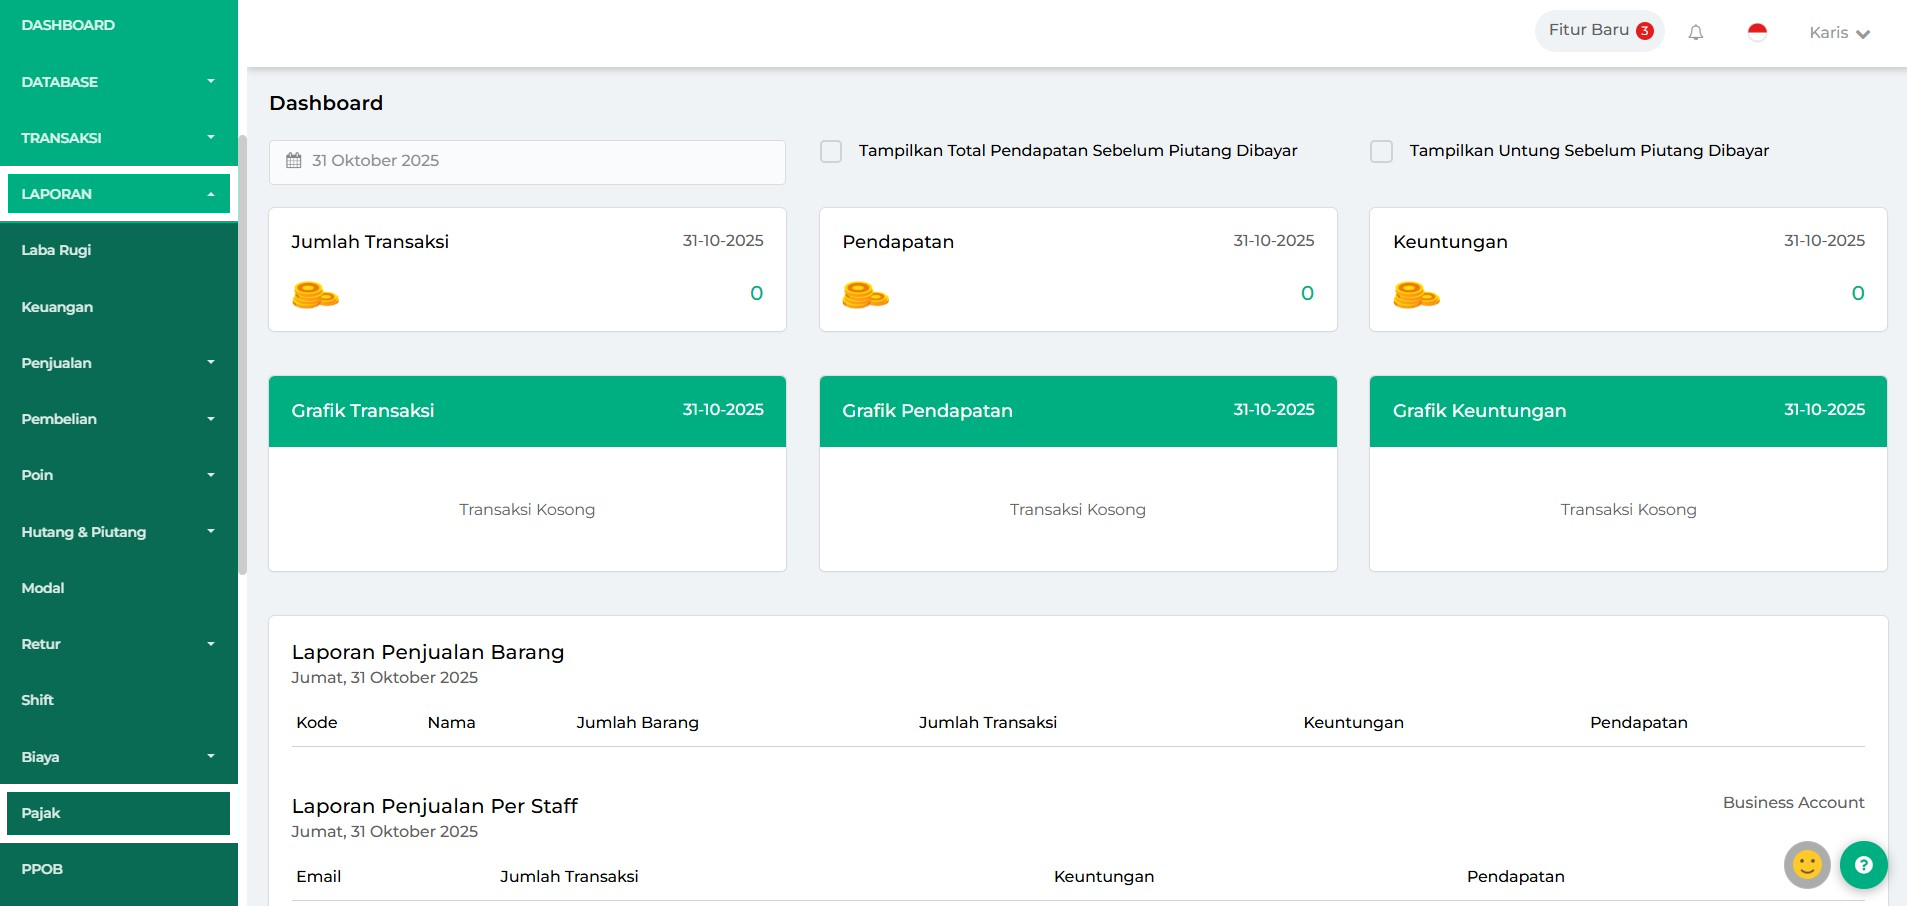Click the notification bell icon
The width and height of the screenshot is (1907, 906).
[1695, 33]
